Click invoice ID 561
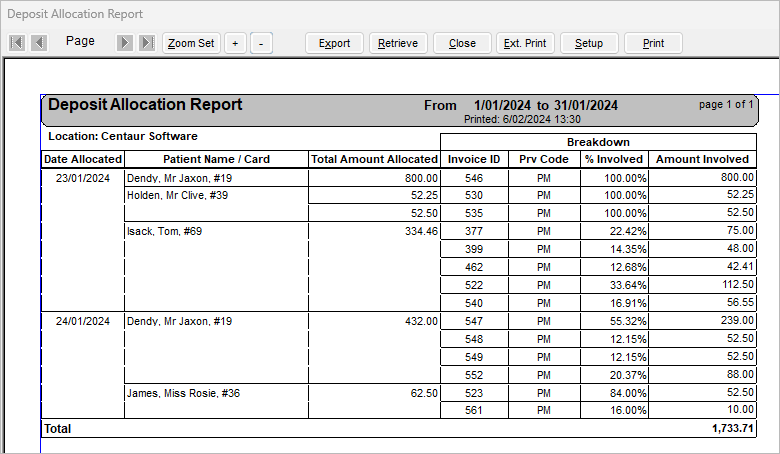The width and height of the screenshot is (780, 454). (474, 410)
